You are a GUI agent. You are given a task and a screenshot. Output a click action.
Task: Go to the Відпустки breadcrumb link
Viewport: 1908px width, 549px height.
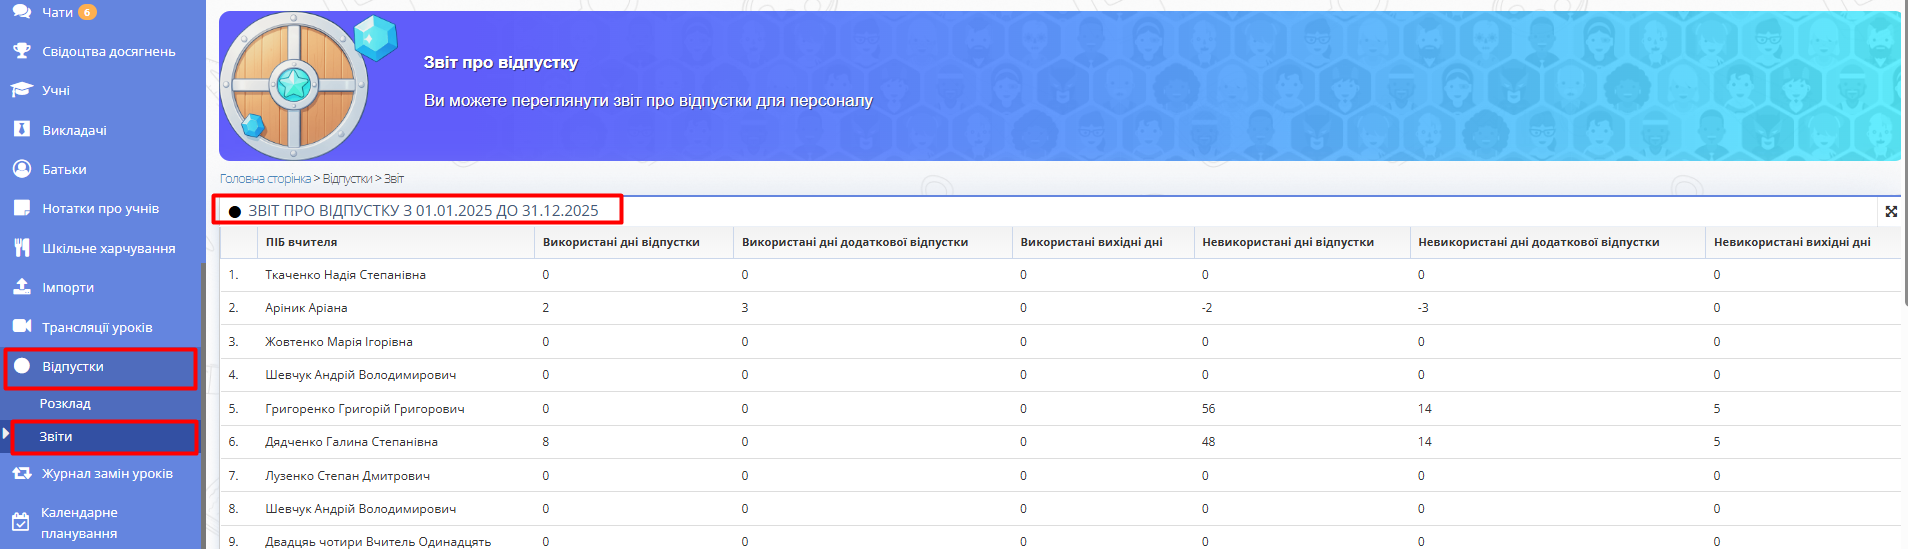347,179
